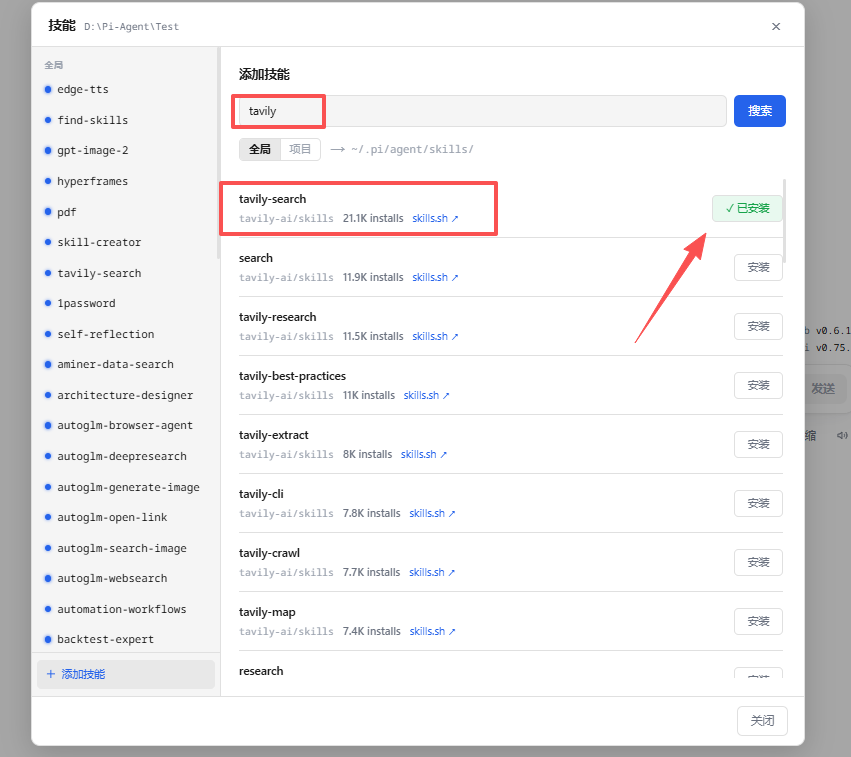Click the tavily-research result title
This screenshot has width=851, height=757.
click(x=277, y=317)
